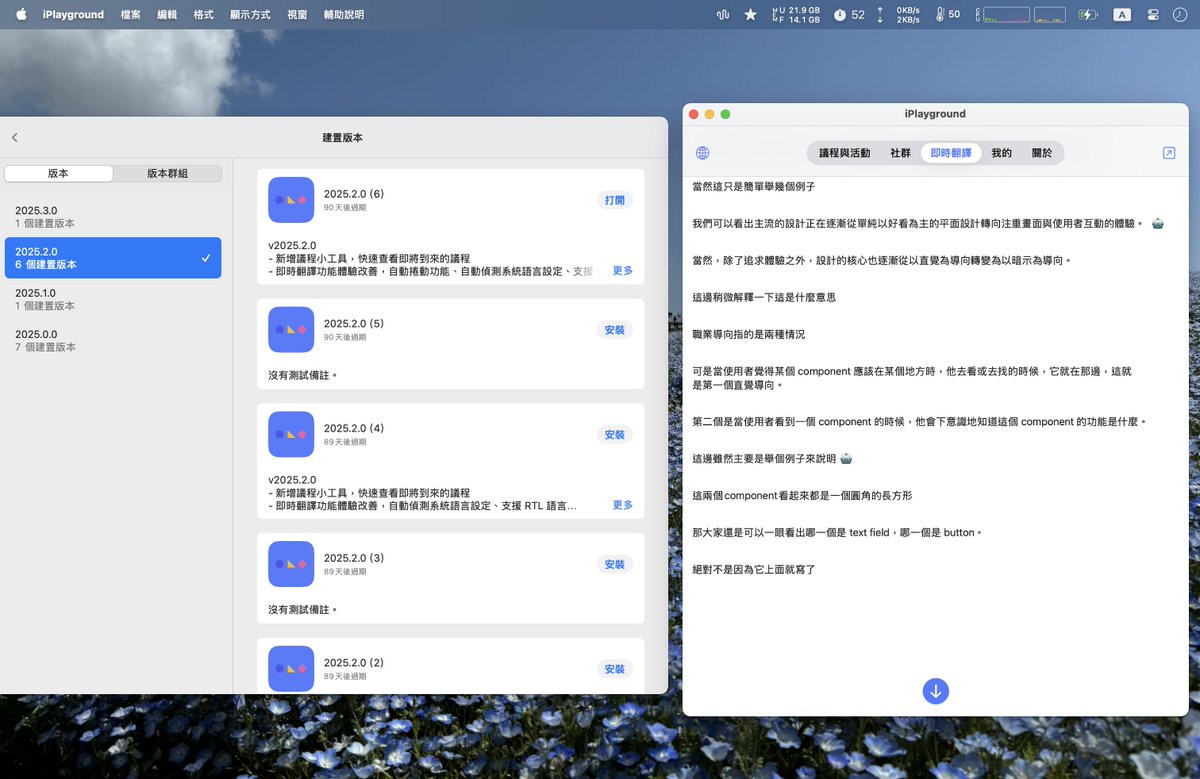Click 打開 for build 2025.2.0 (6)
The image size is (1200, 779).
point(615,200)
